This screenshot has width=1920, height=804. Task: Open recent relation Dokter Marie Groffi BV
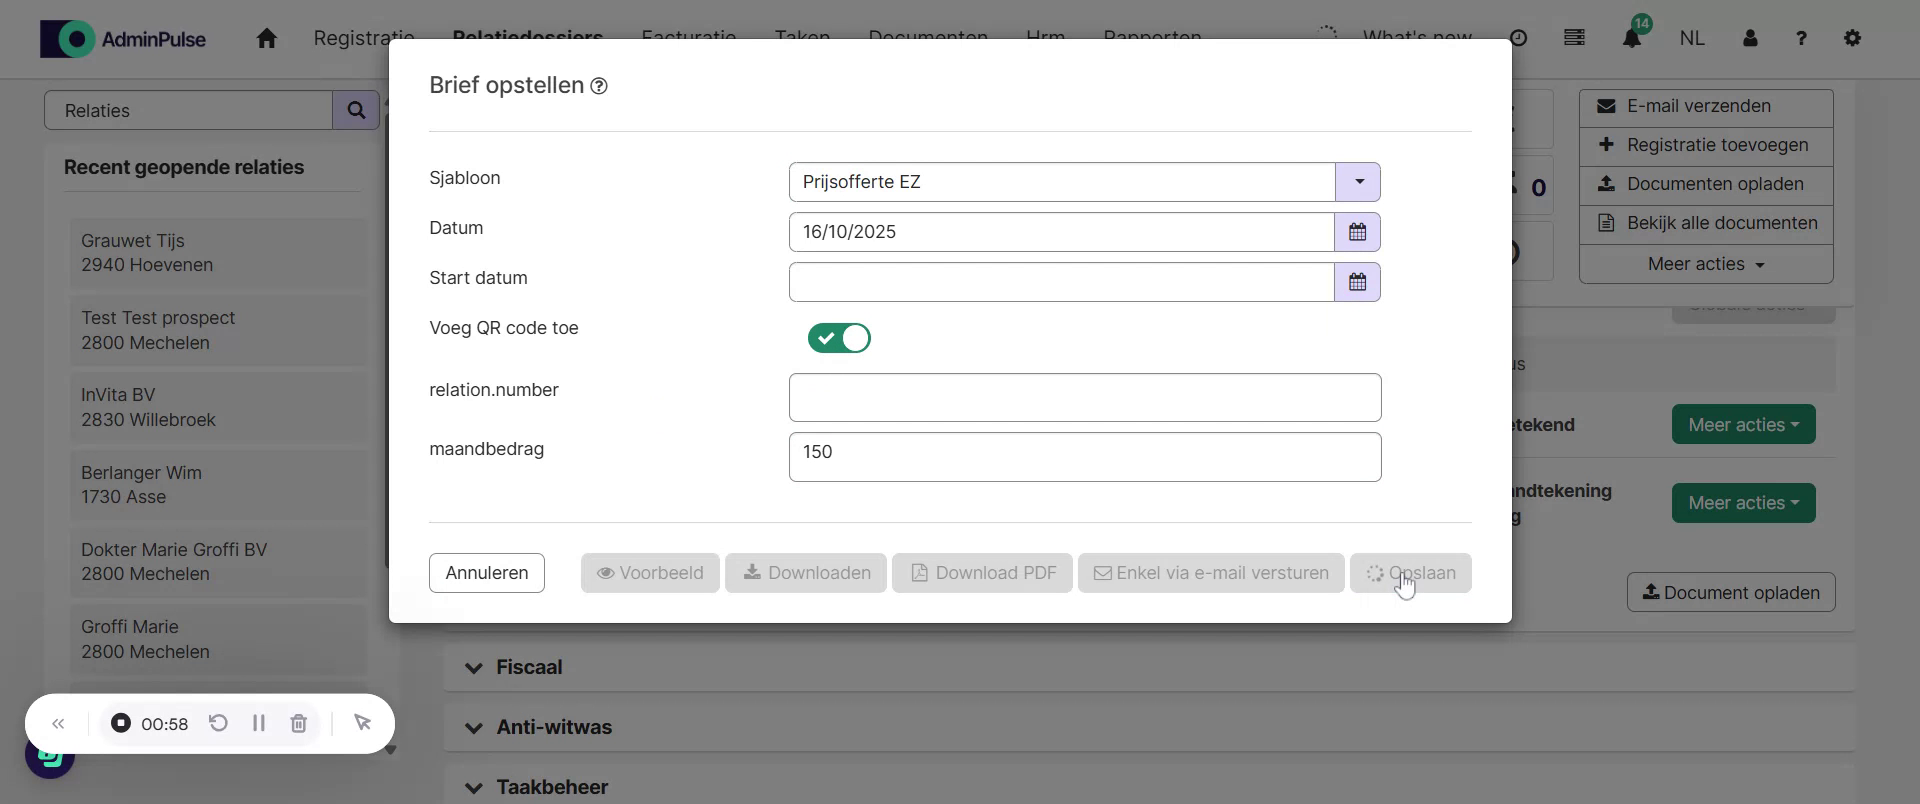click(x=218, y=562)
